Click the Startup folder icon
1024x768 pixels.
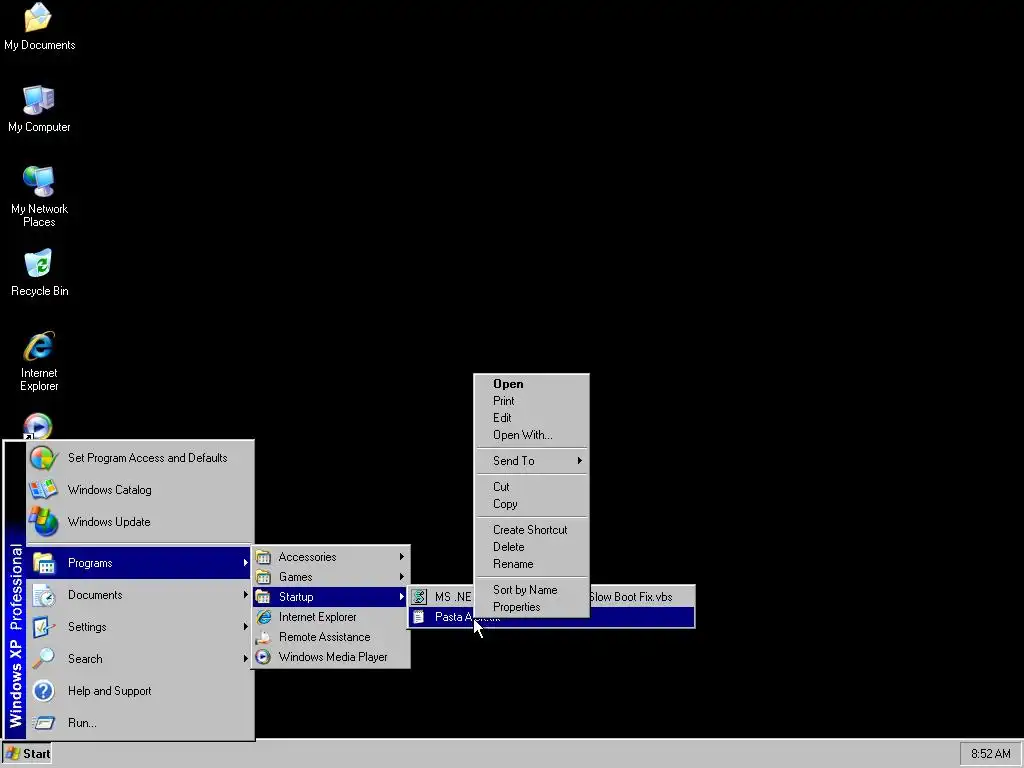coord(263,597)
